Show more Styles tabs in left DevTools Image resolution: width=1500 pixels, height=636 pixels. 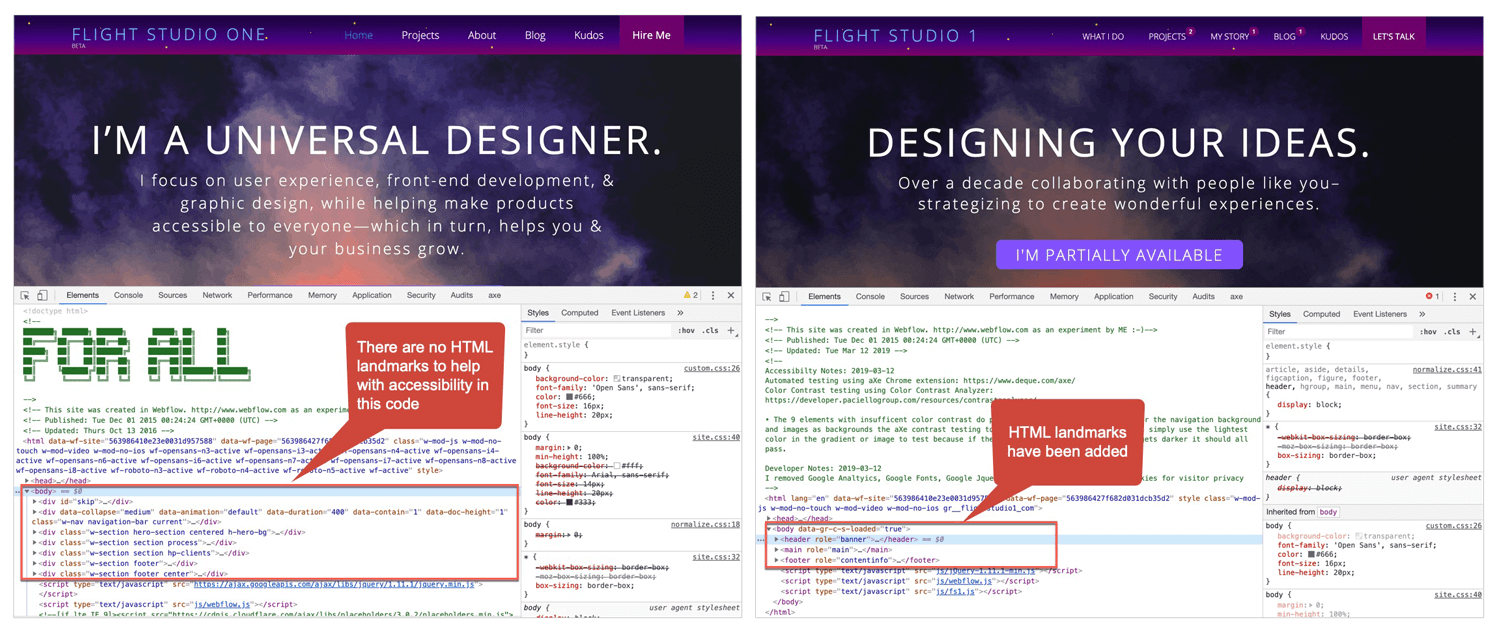click(680, 313)
